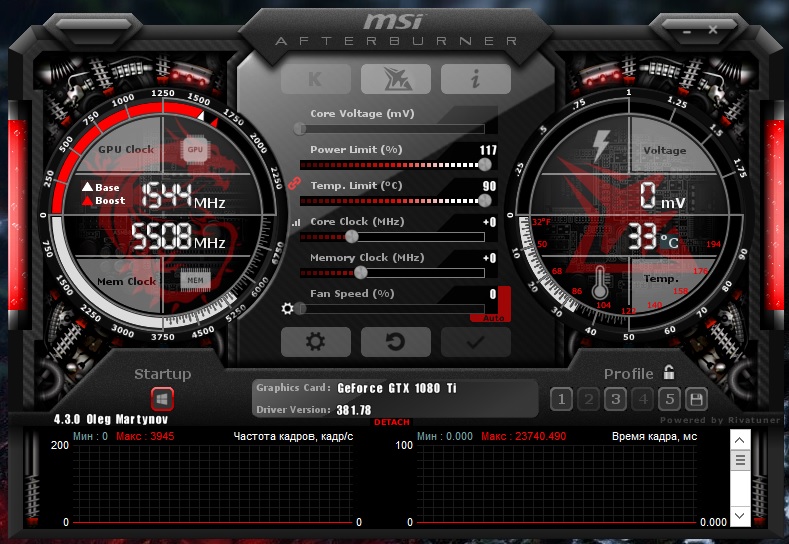Click the Core Clock +0 value

(x=490, y=222)
